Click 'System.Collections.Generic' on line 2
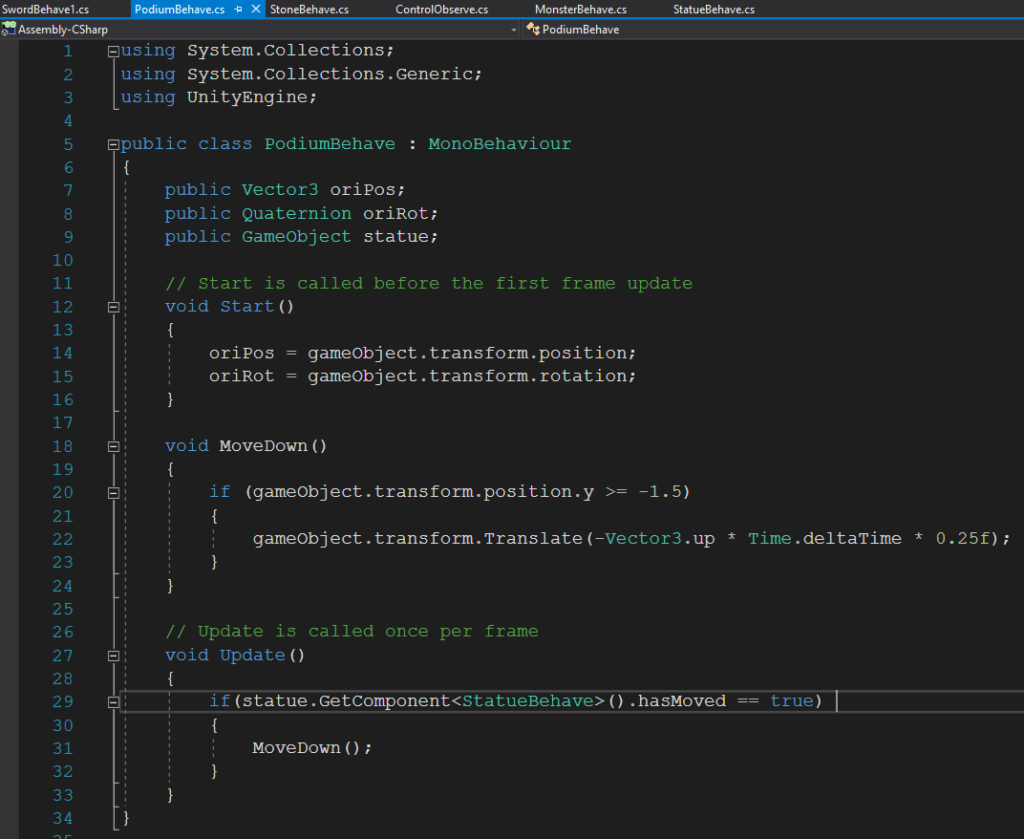This screenshot has width=1024, height=839. point(330,74)
